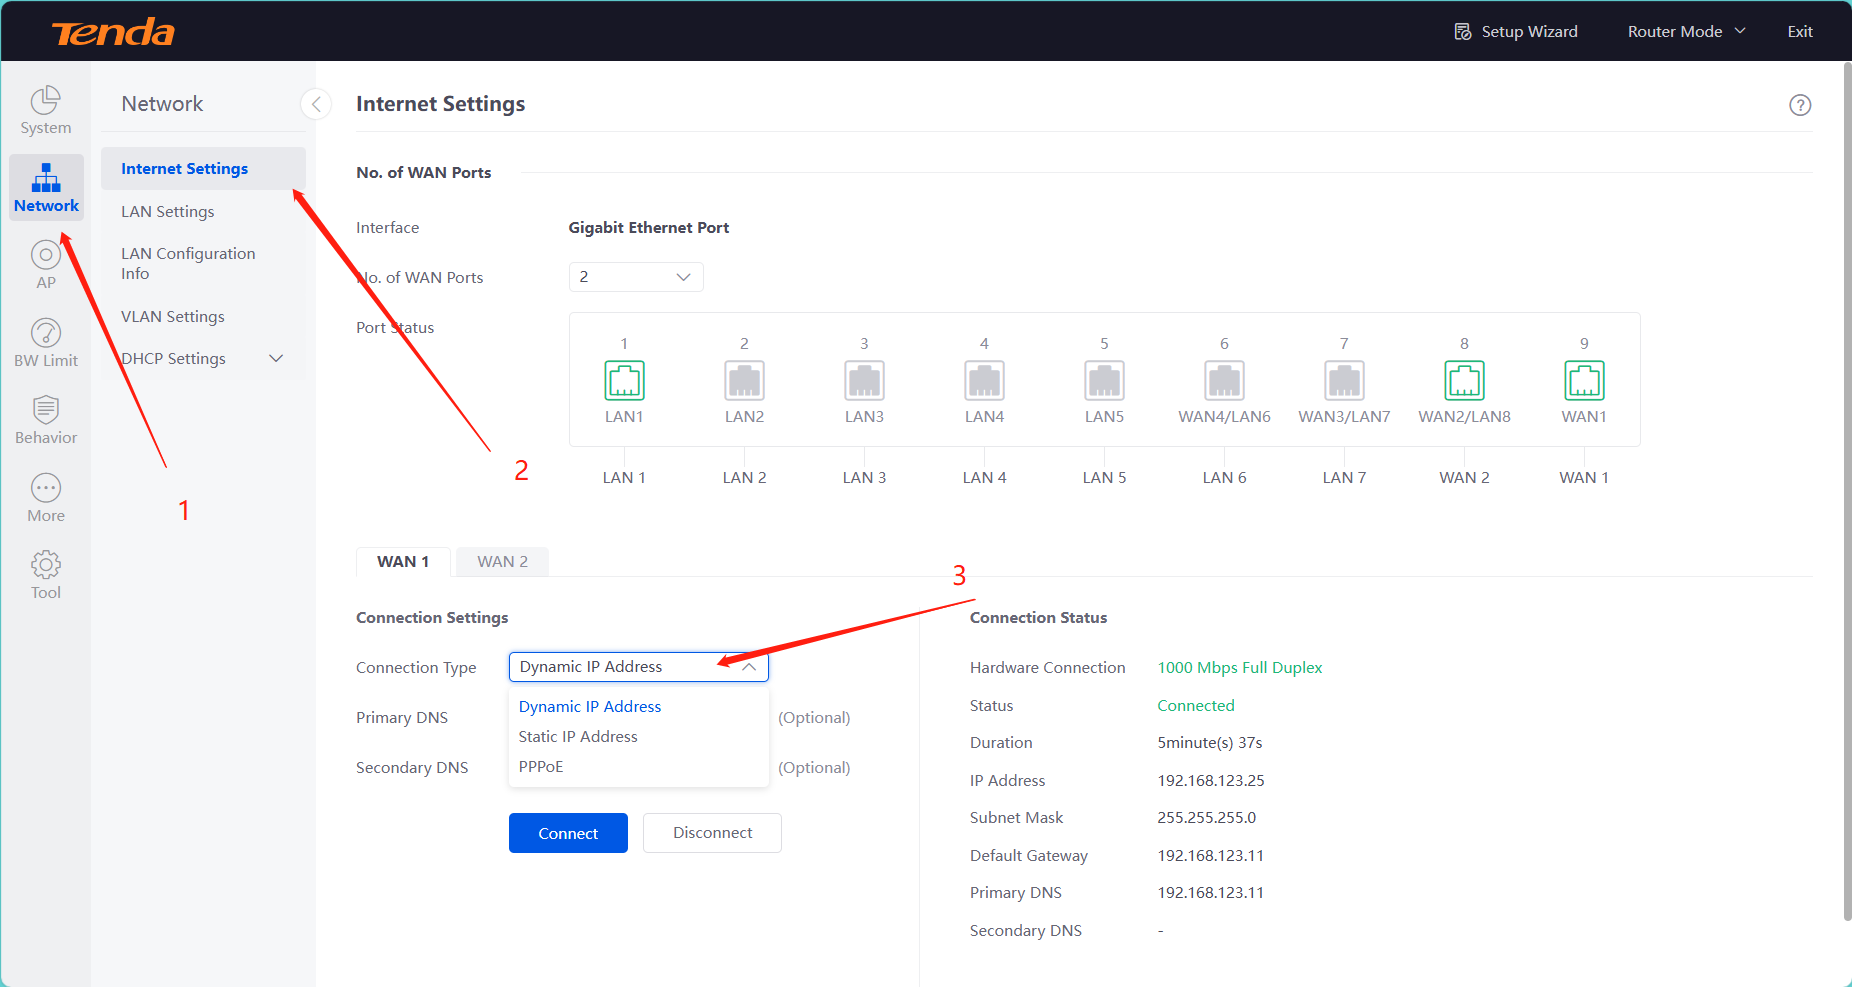Launch the Setup Wizard
The image size is (1852, 987).
1516,31
